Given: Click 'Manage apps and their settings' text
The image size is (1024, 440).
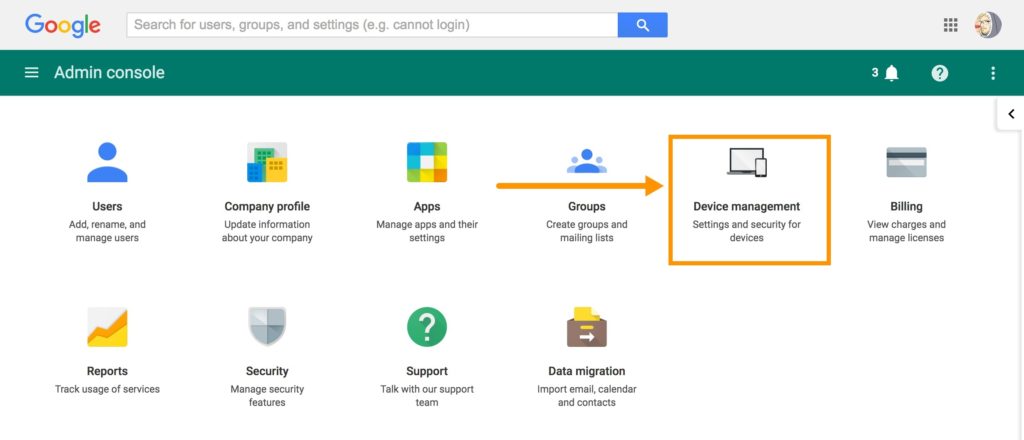Looking at the screenshot, I should [427, 231].
